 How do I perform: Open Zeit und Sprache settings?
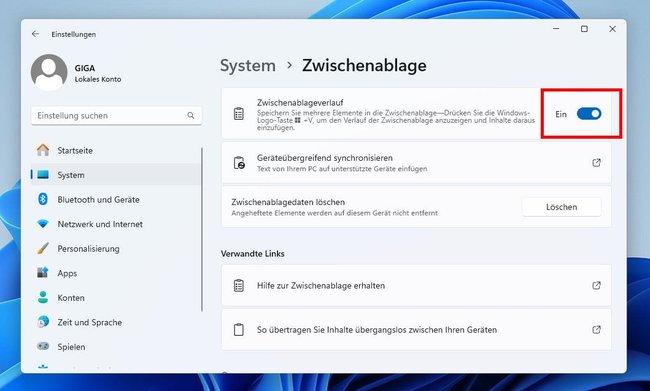point(116,322)
